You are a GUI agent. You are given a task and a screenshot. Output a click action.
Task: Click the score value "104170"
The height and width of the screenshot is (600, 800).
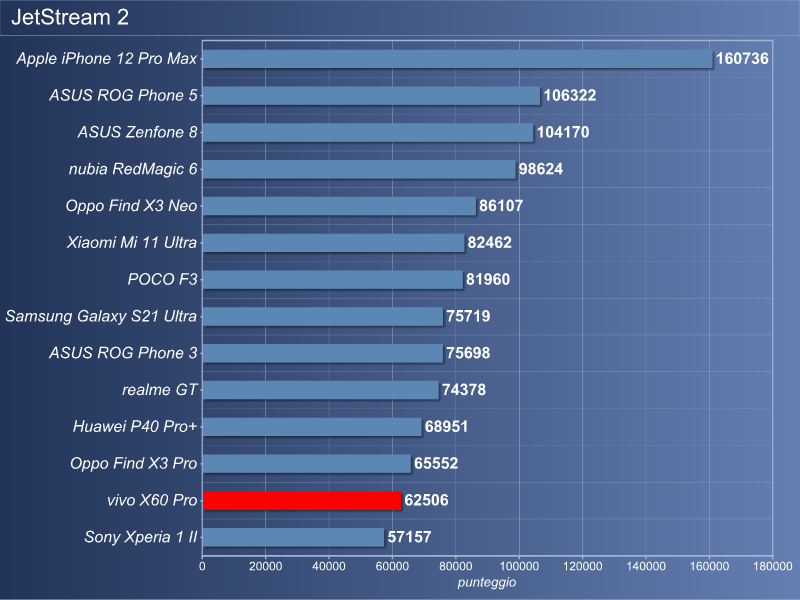point(563,132)
